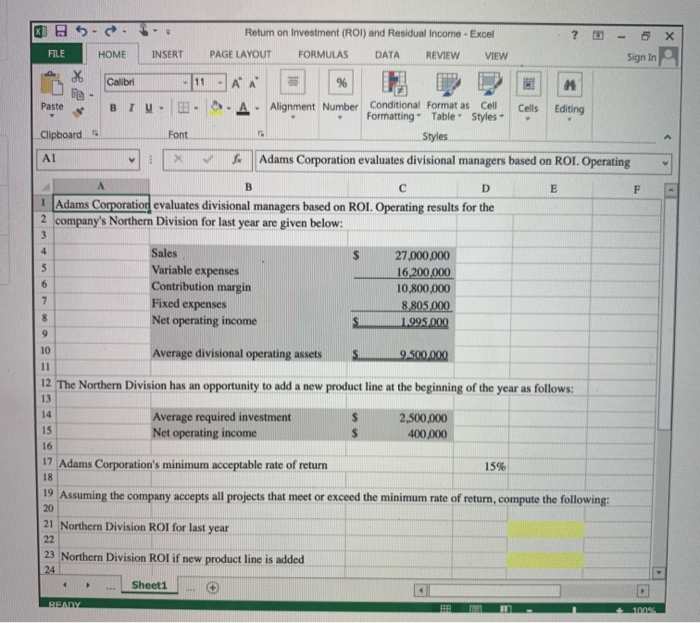Expand the formula bar chevron
700x623 pixels.
(665, 163)
